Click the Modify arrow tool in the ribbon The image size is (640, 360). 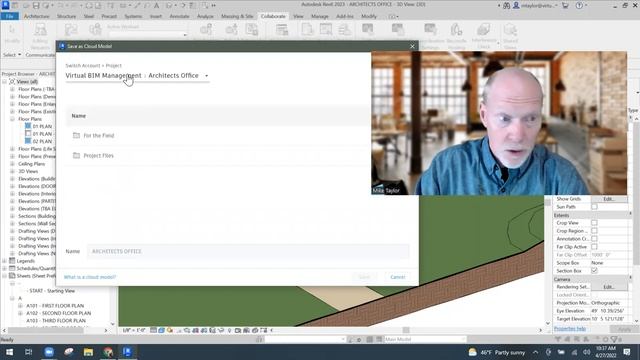[12, 34]
